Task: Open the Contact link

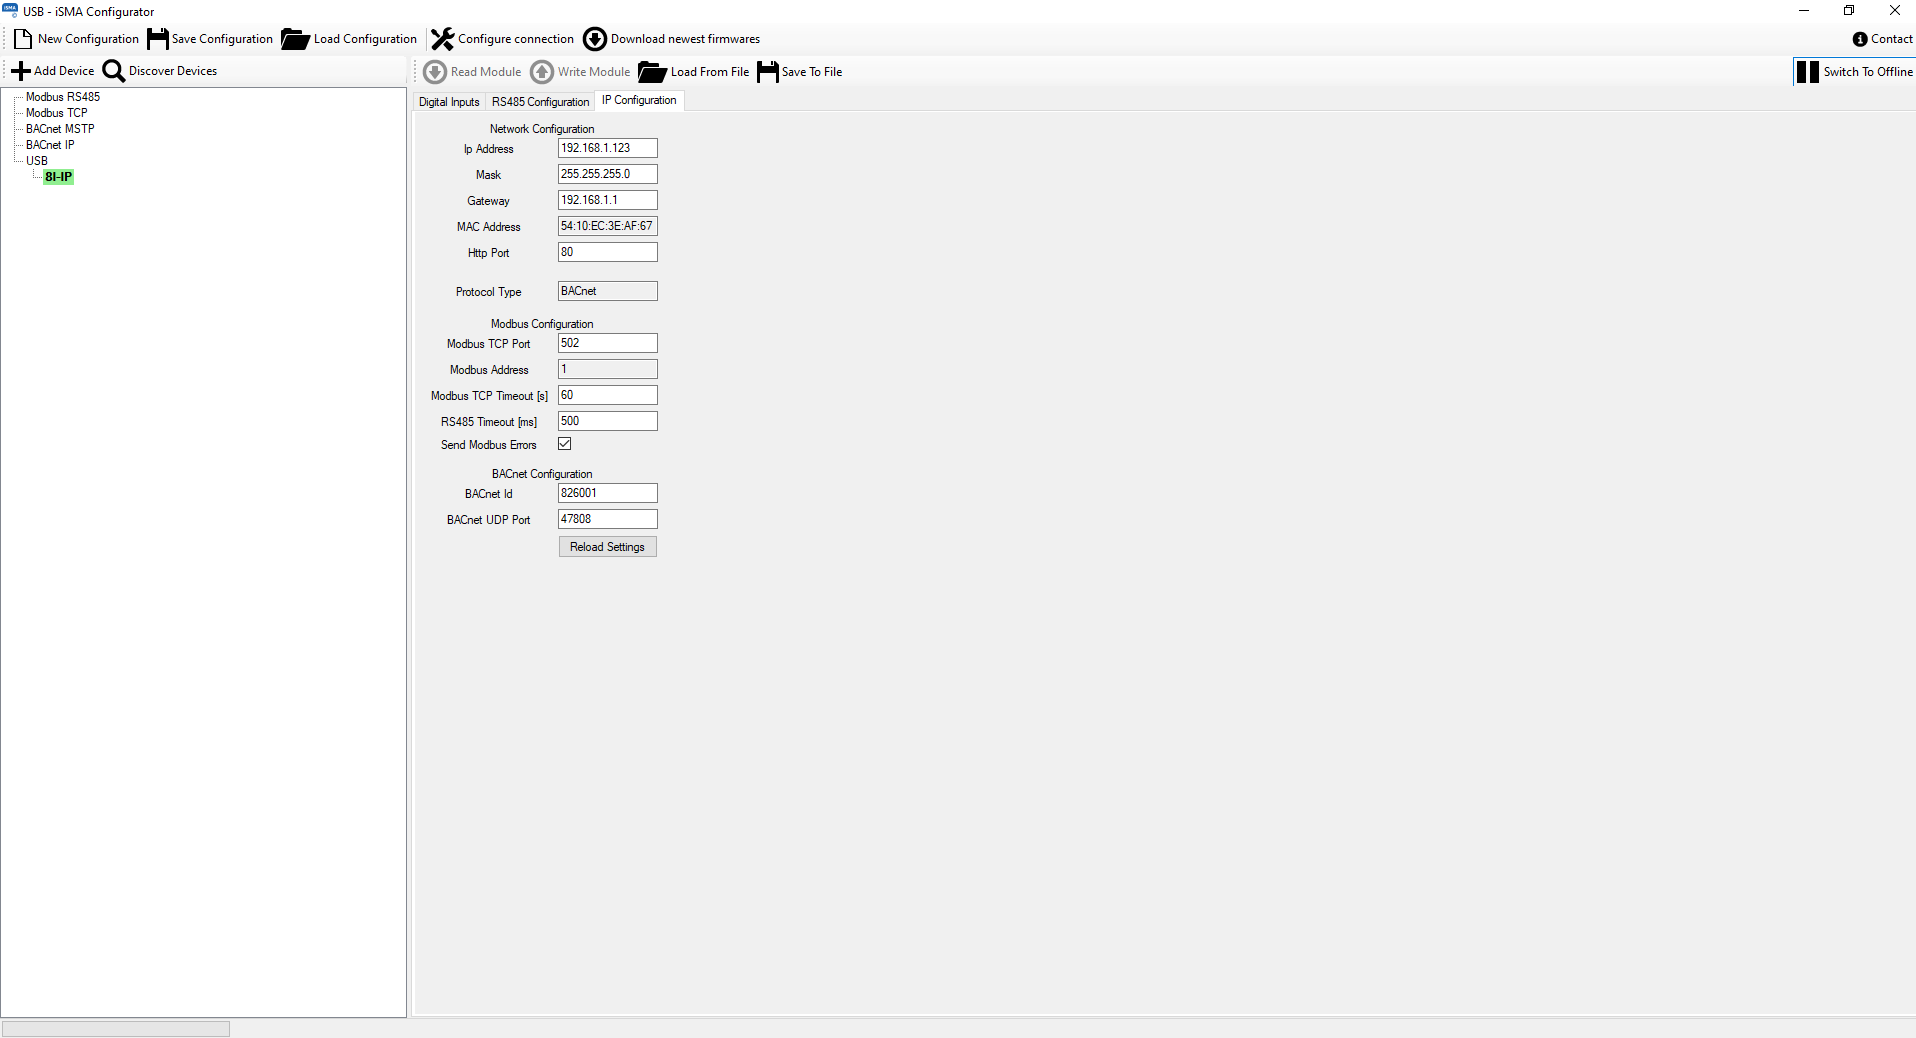Action: [1884, 38]
